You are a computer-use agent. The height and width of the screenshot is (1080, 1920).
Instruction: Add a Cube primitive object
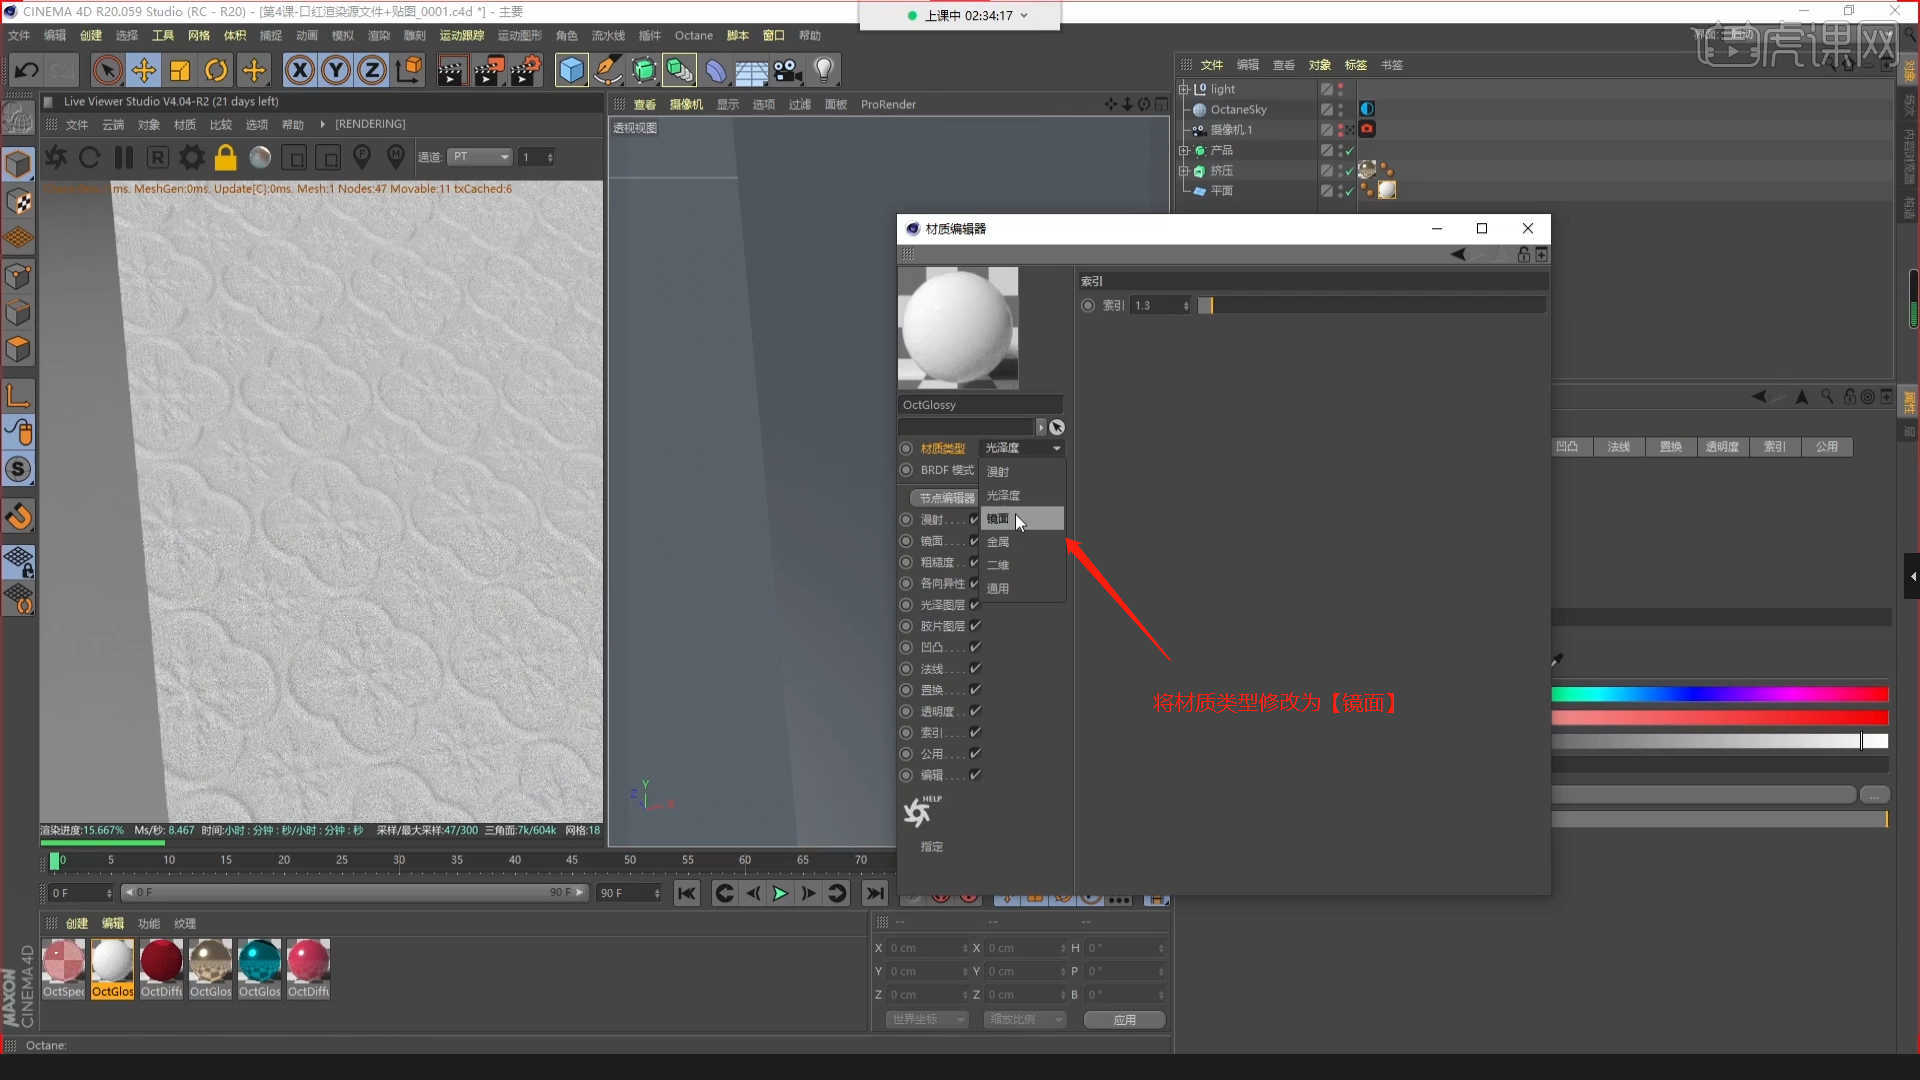pos(571,70)
